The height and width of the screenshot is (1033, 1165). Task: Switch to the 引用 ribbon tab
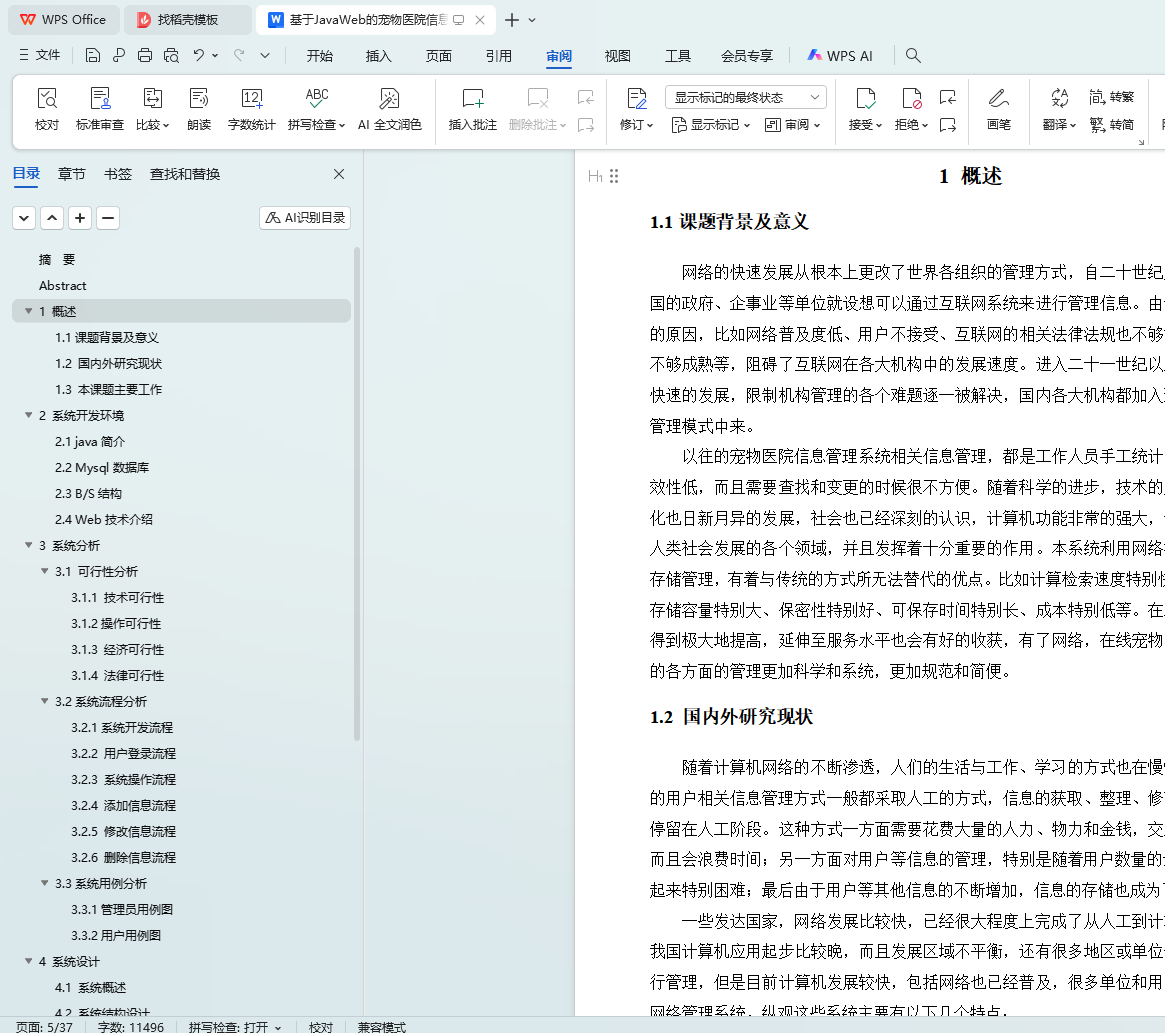(499, 56)
